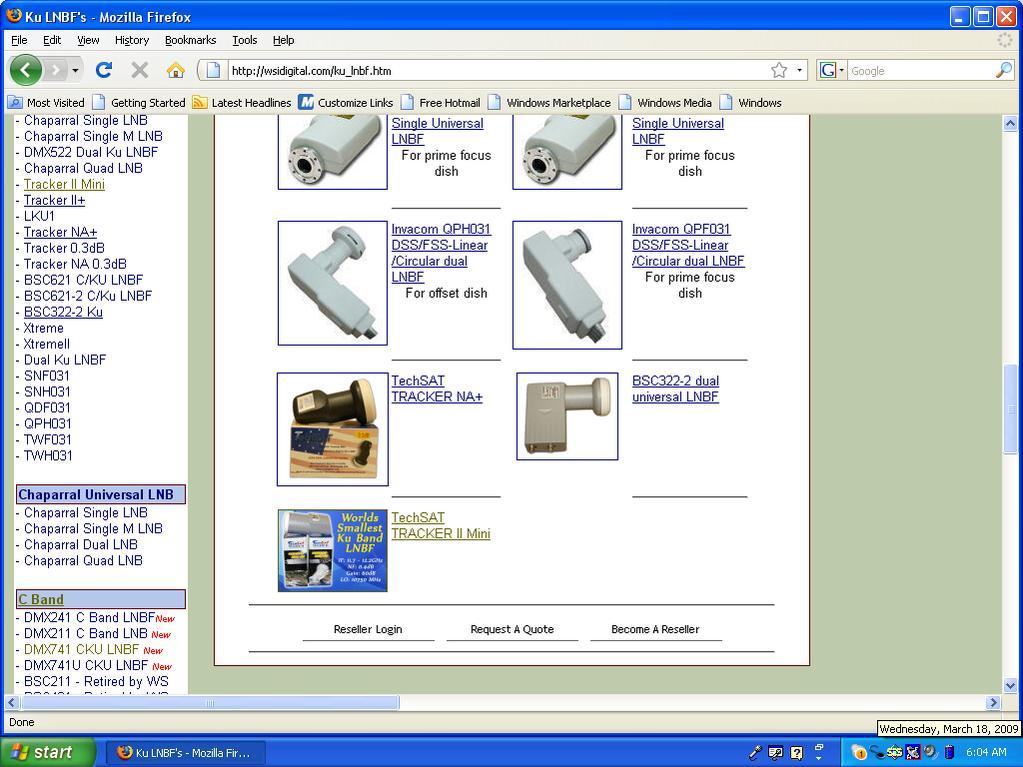Open the File menu
The width and height of the screenshot is (1023, 767).
pos(20,40)
